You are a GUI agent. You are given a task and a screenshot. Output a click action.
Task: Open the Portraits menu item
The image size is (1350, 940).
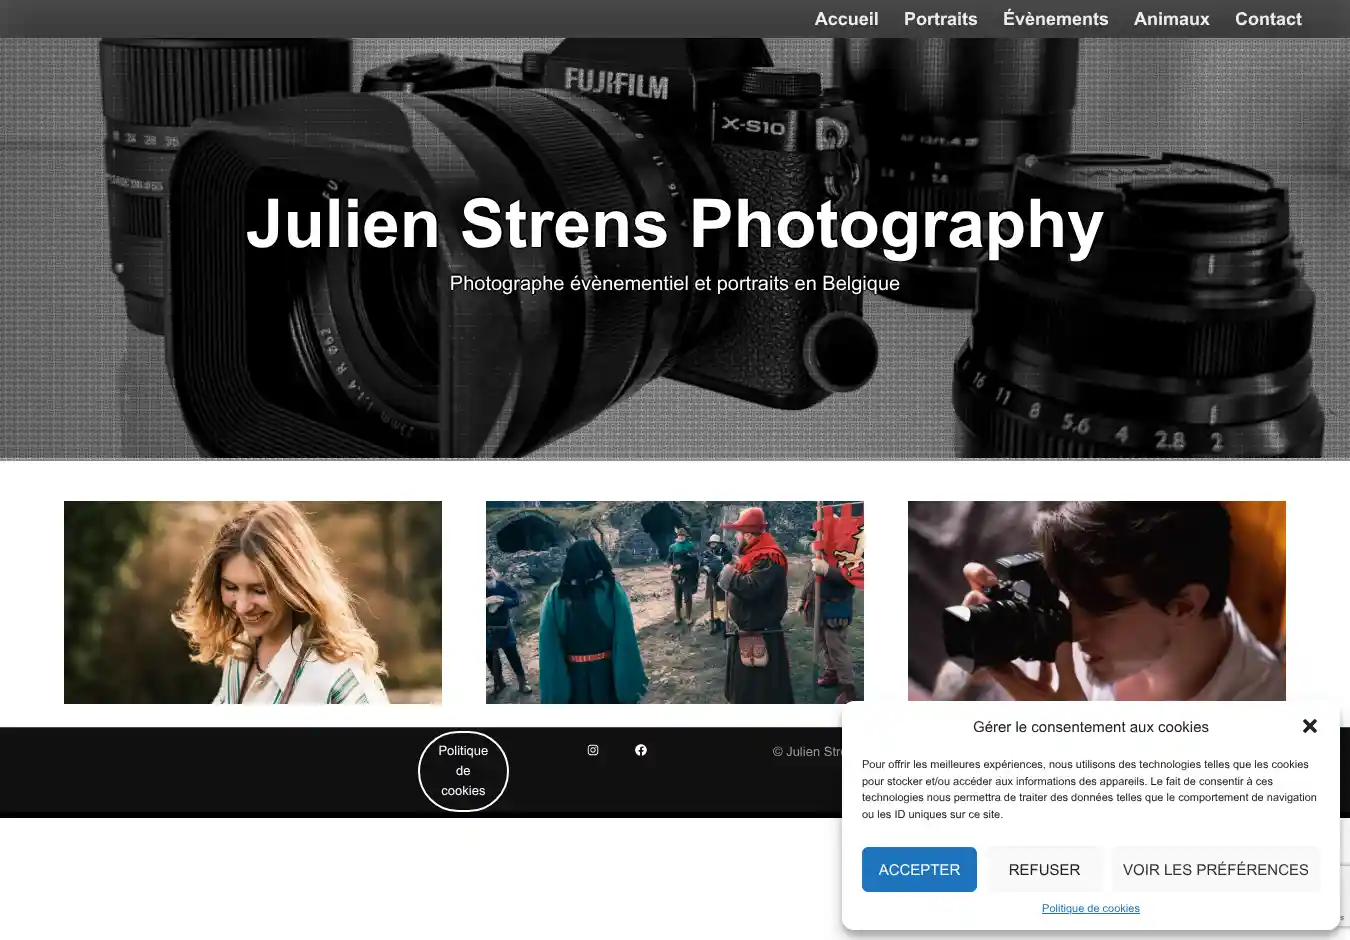[940, 19]
